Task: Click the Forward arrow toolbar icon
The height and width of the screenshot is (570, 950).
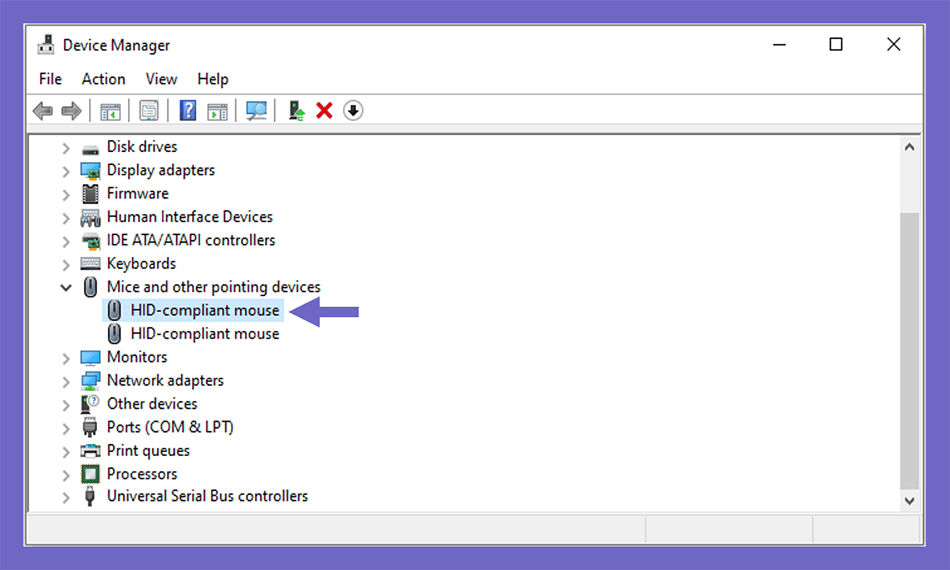Action: tap(71, 111)
